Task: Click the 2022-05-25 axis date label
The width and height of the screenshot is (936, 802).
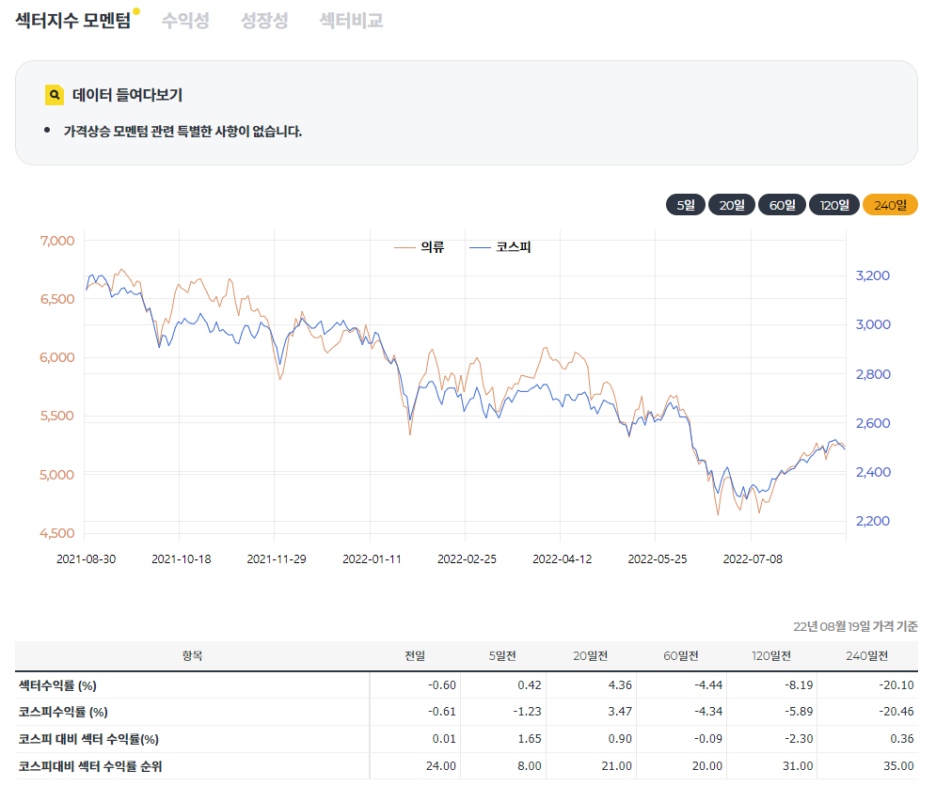Action: click(x=657, y=559)
